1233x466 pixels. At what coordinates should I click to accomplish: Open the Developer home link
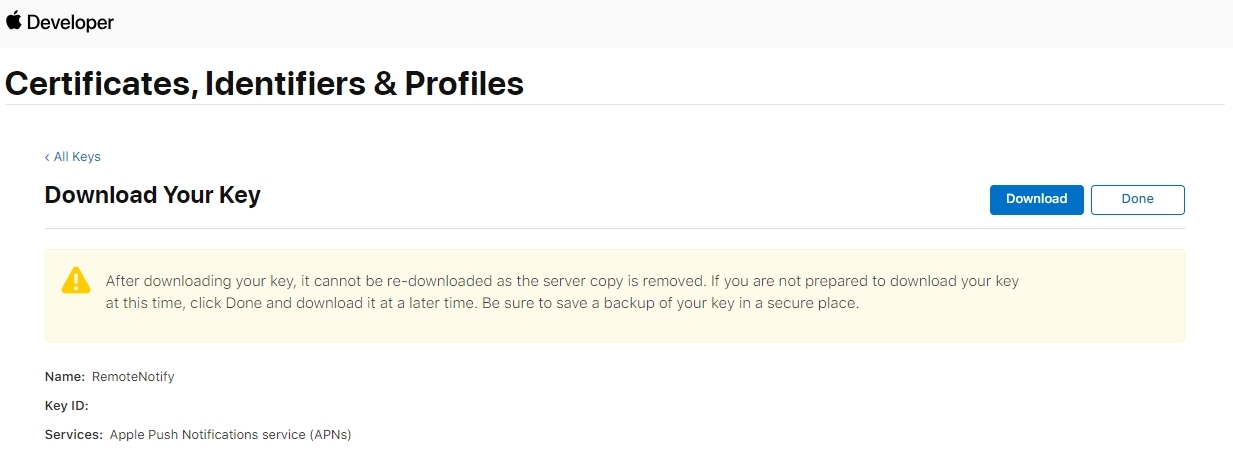pyautogui.click(x=60, y=22)
